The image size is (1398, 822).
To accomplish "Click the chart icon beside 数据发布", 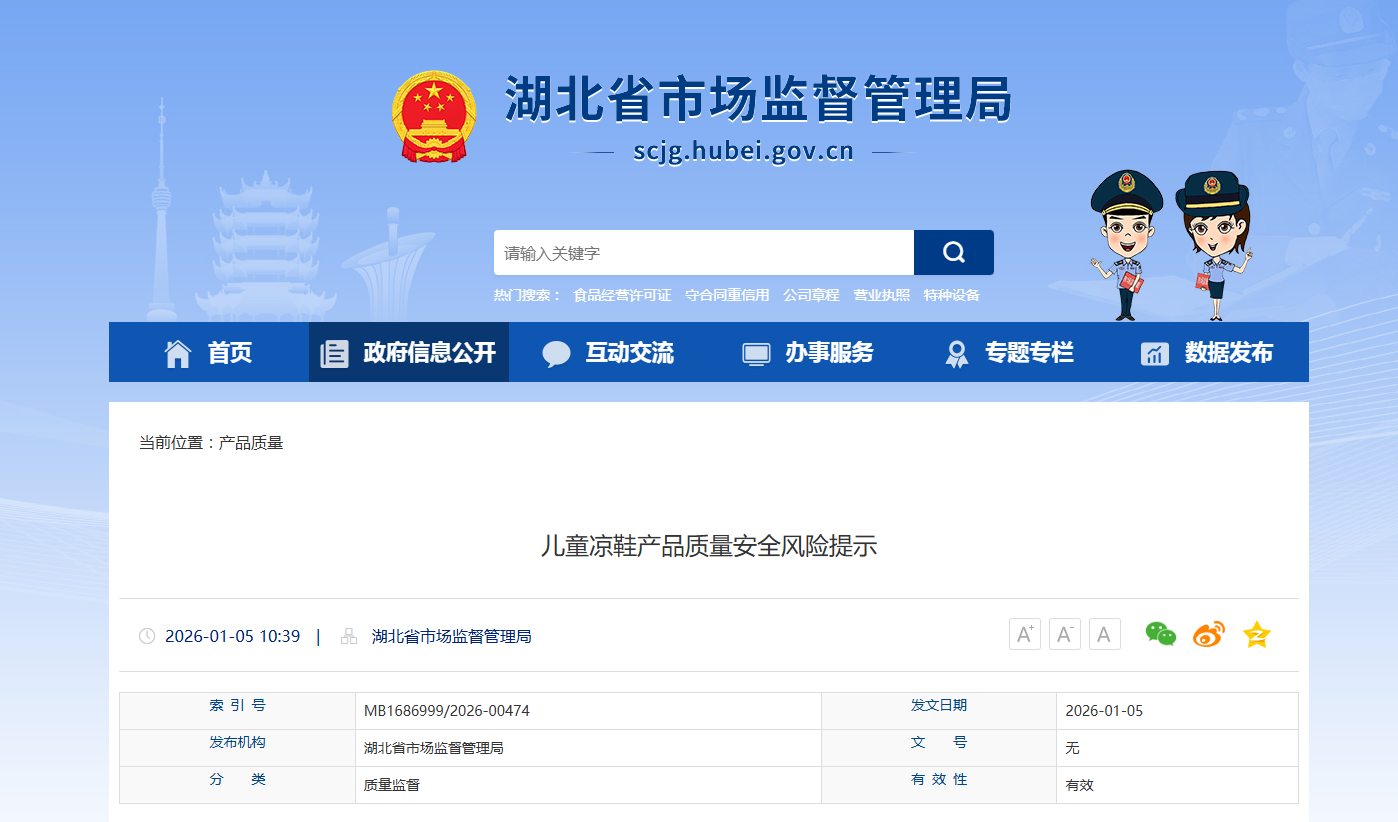I will point(1155,354).
